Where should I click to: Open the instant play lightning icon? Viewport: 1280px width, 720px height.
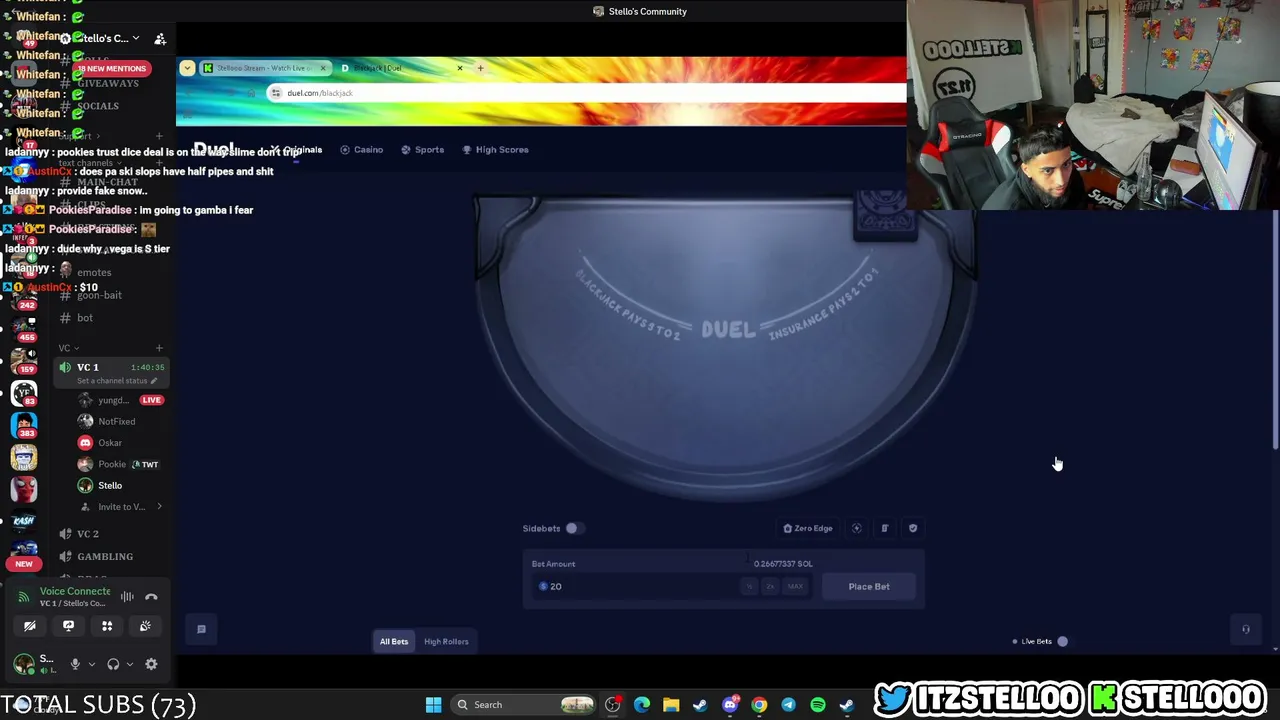tap(857, 528)
